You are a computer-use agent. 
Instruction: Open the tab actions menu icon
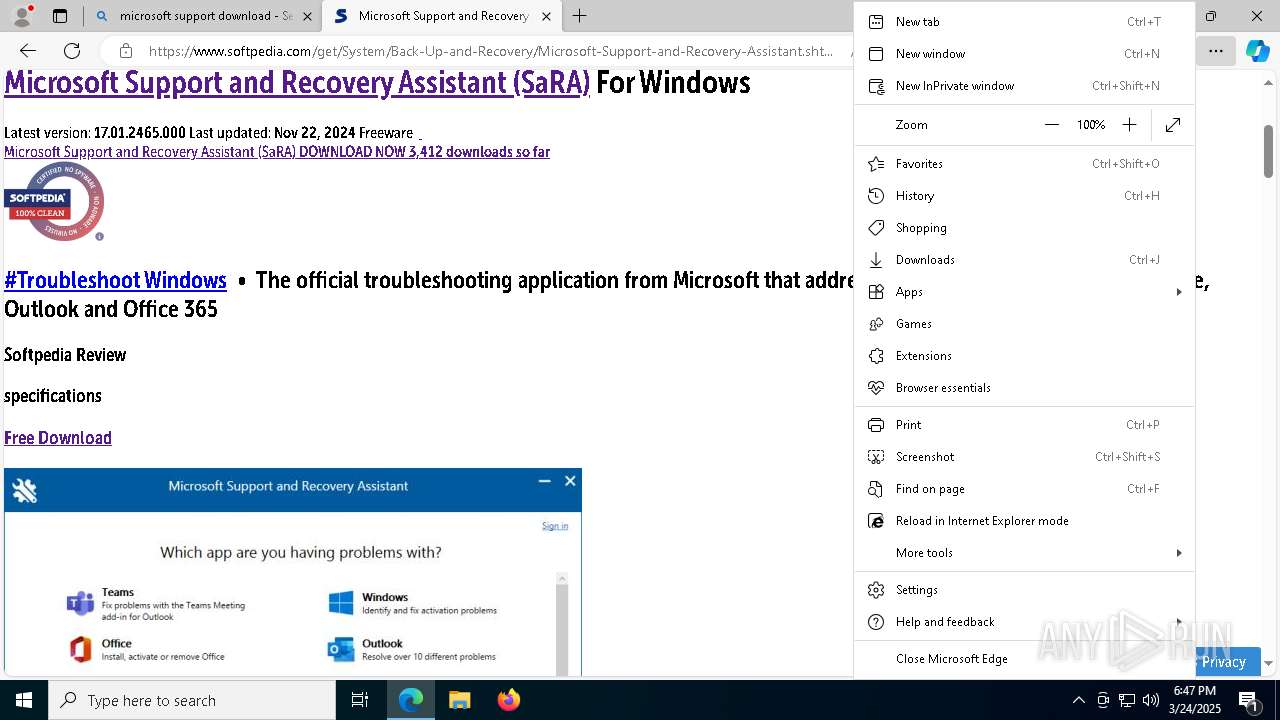click(60, 16)
